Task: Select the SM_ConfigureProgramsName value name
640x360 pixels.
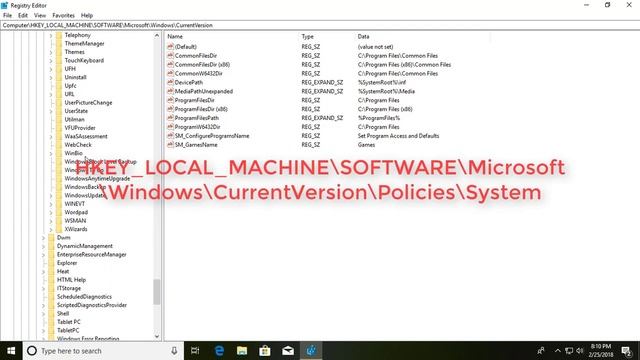Action: click(x=212, y=136)
